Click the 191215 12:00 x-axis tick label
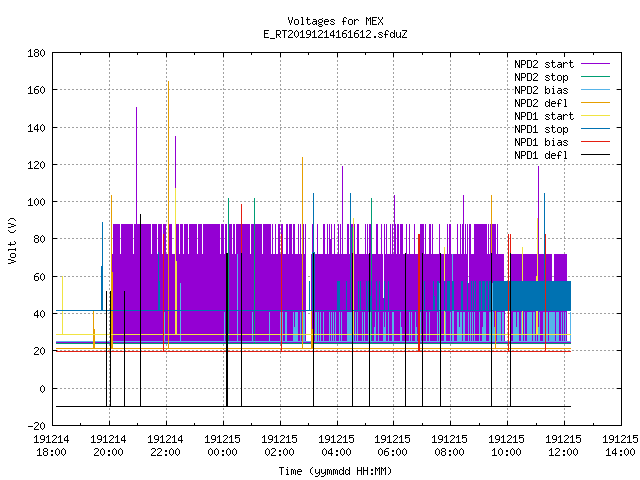640x480 pixels. coord(563,446)
